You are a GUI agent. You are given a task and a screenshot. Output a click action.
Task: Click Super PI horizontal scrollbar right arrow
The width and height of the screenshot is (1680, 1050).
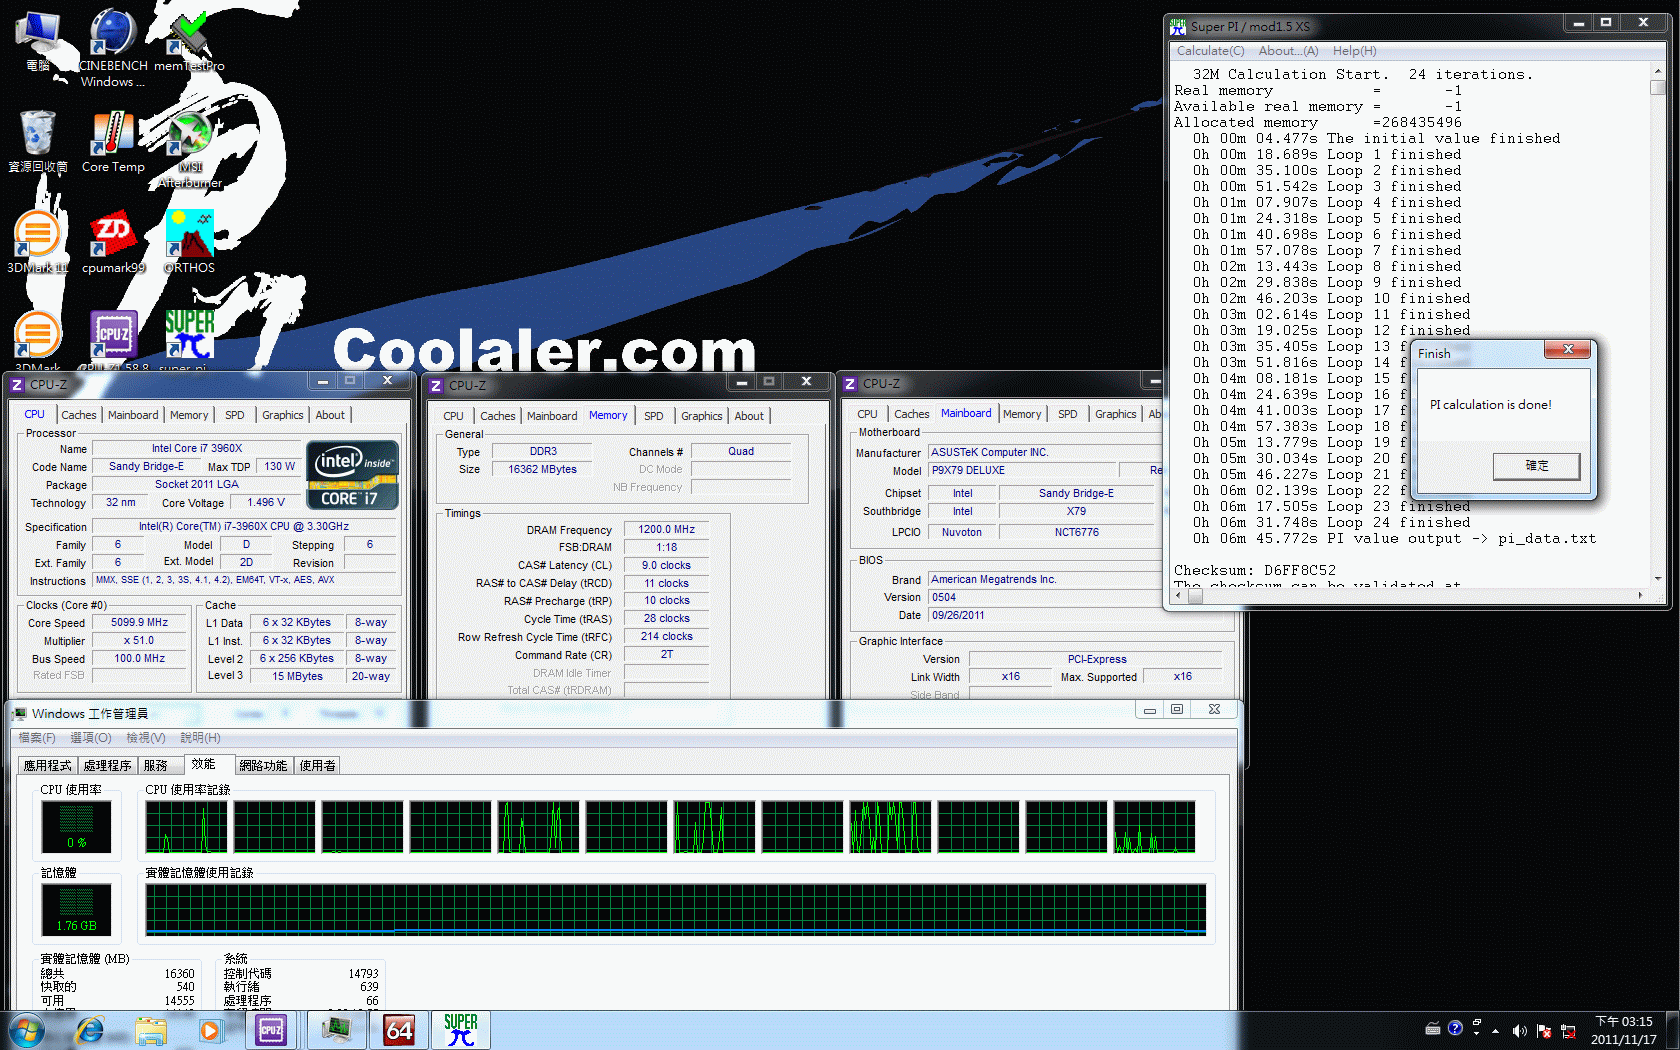point(1640,596)
